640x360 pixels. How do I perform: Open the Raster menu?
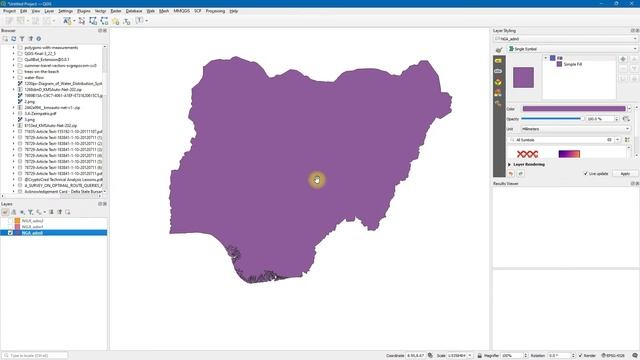[116, 11]
